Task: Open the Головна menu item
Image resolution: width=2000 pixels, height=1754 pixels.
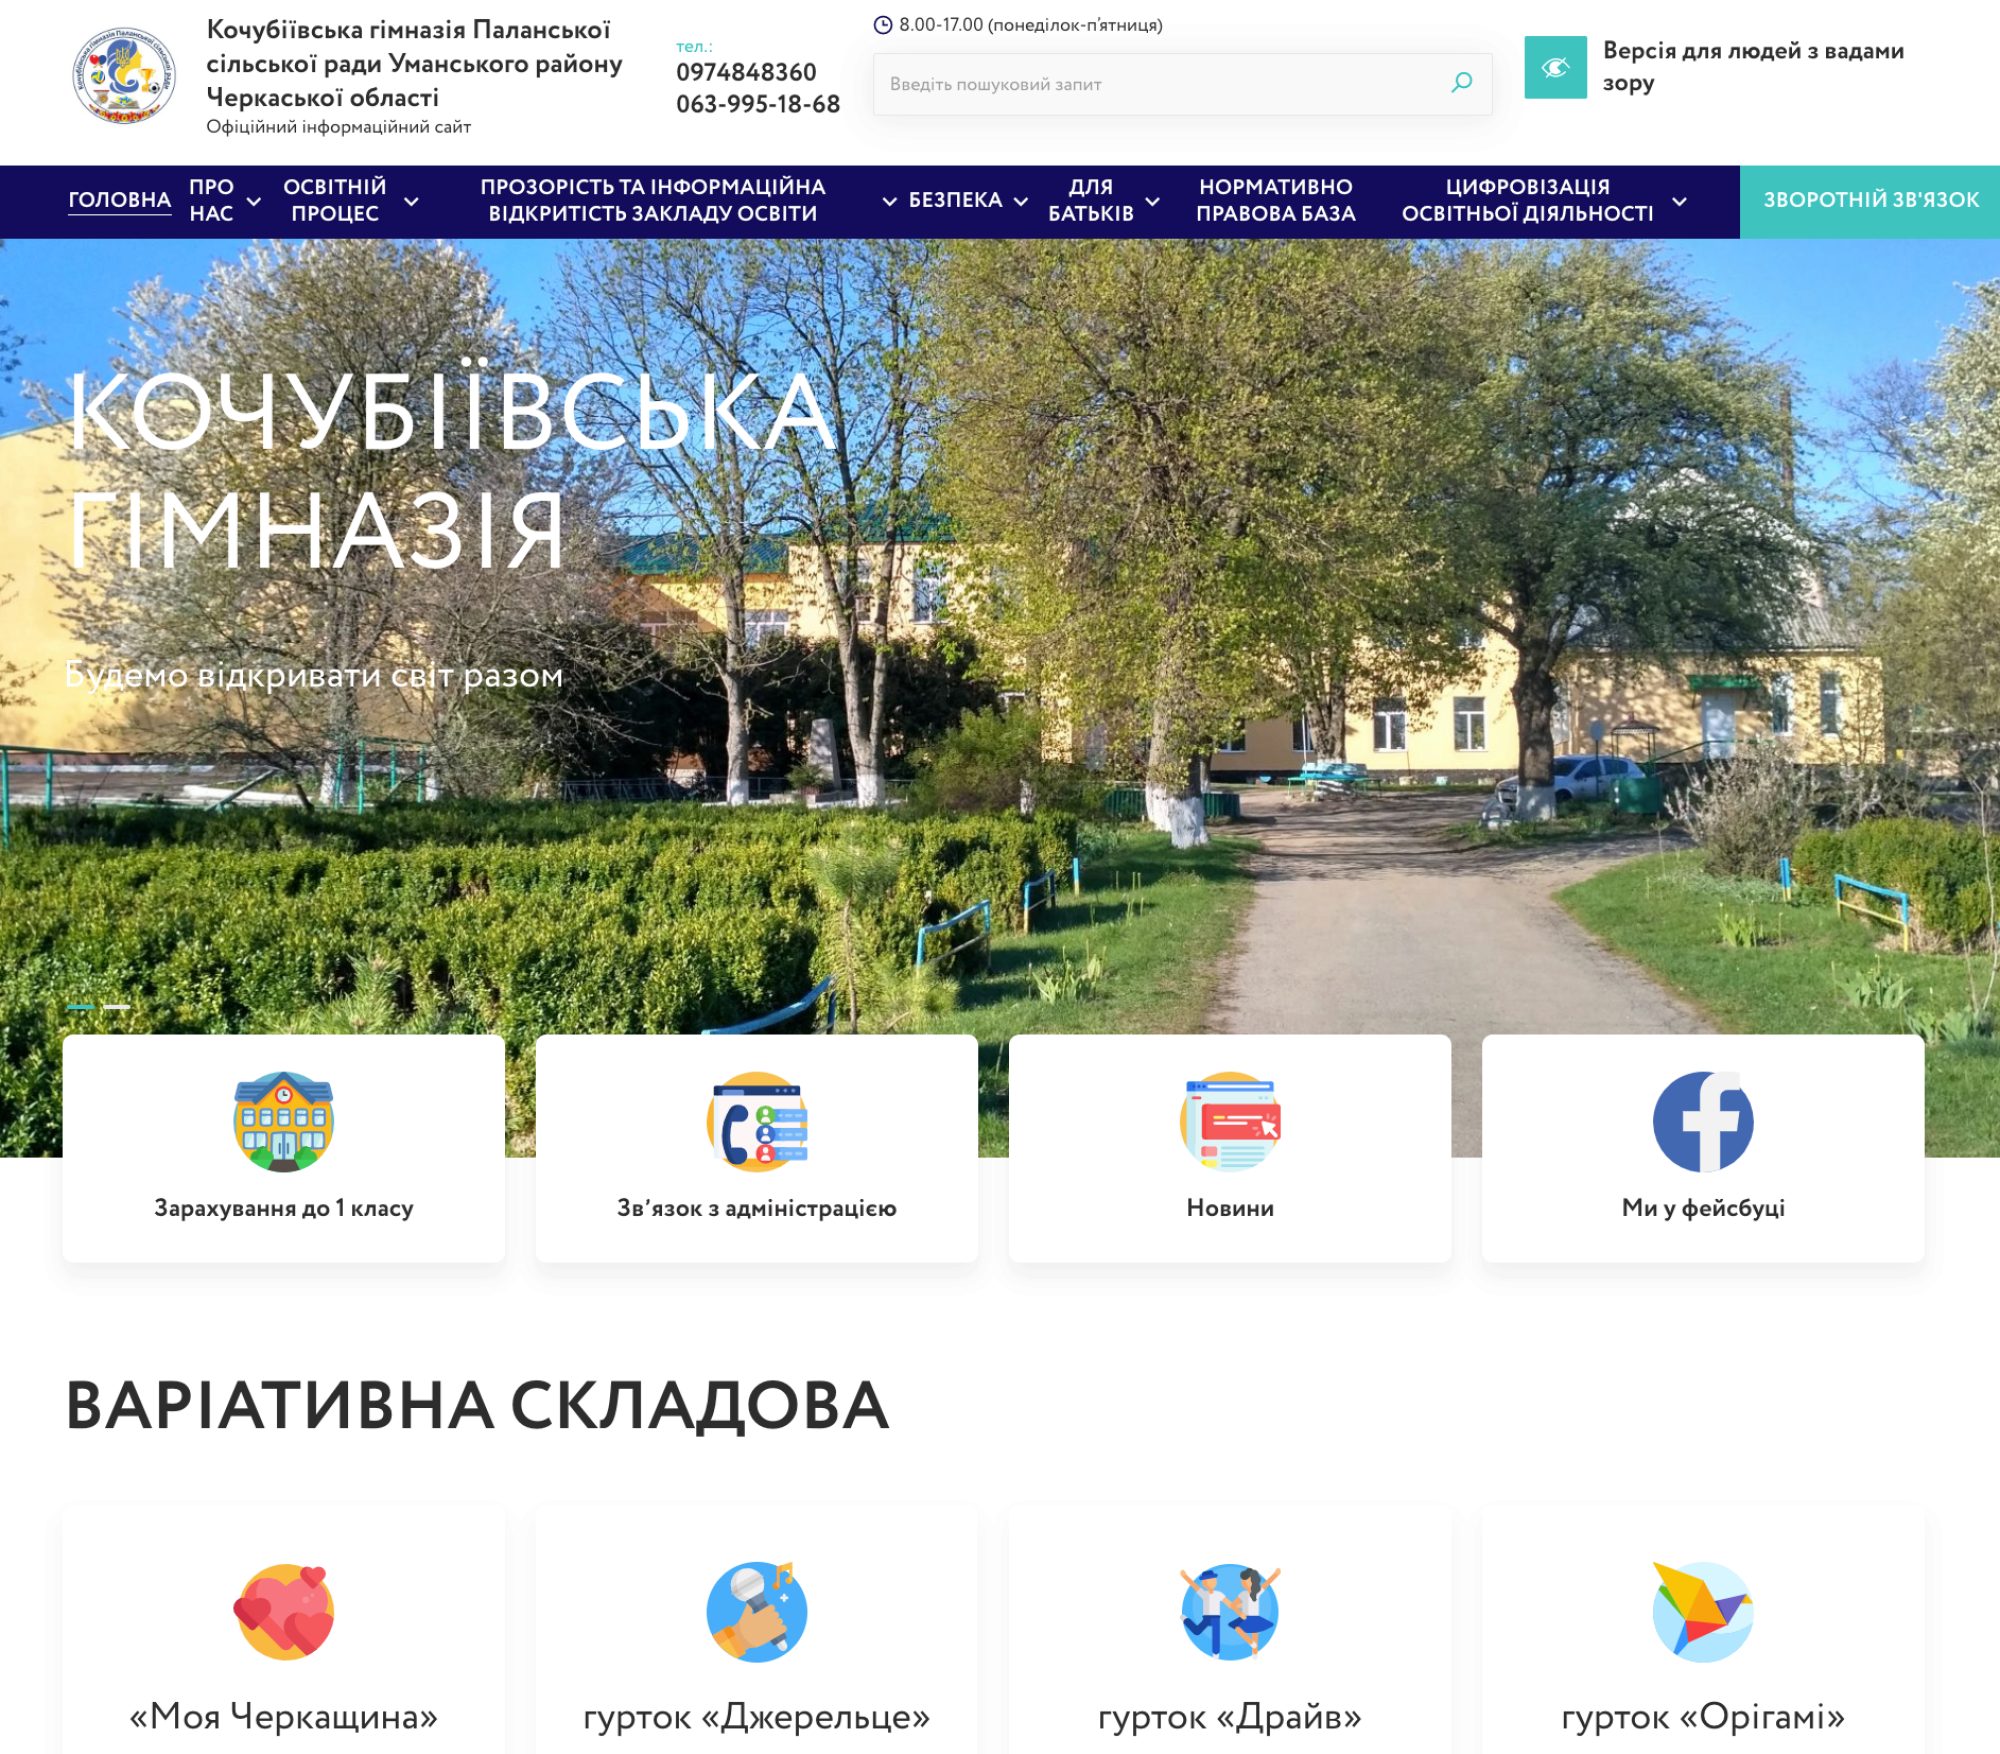Action: (119, 200)
